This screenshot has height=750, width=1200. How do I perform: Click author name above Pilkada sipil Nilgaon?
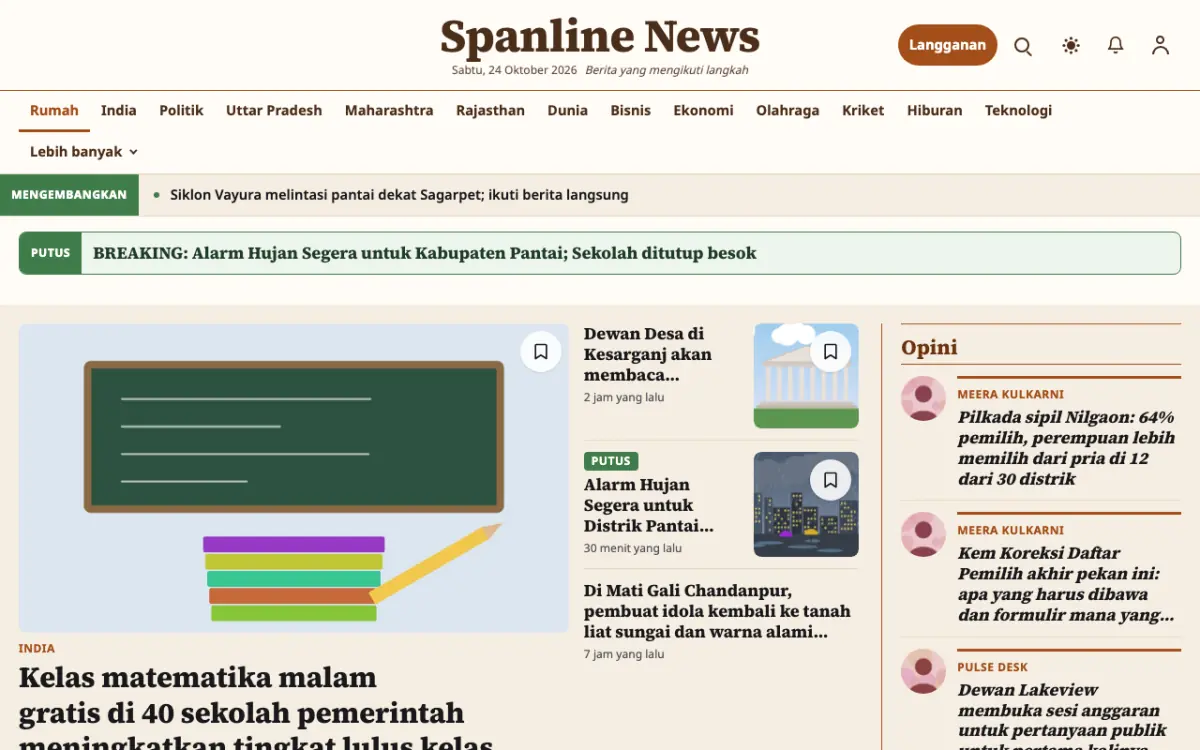click(x=1011, y=394)
